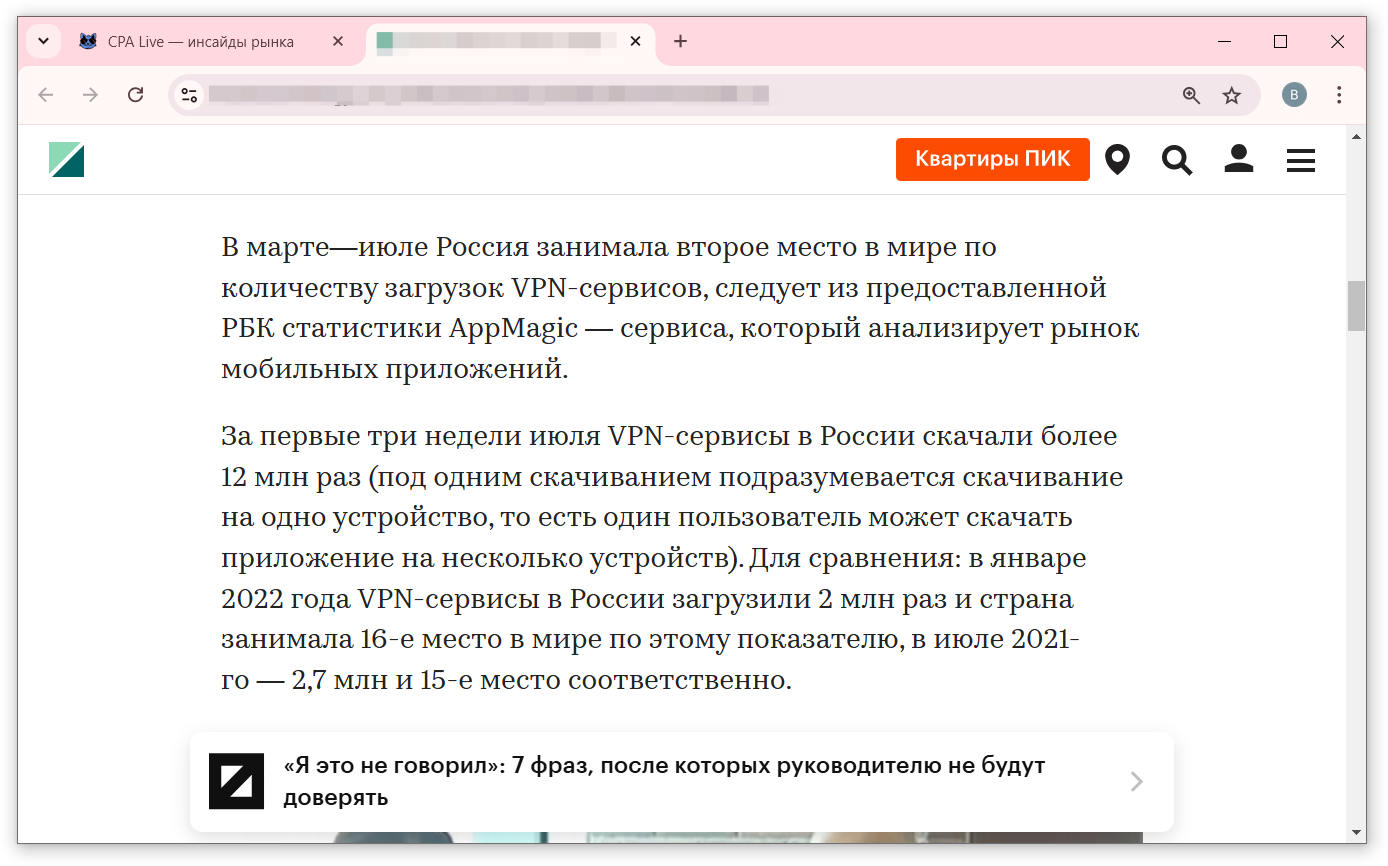Viewport: 1388px width, 866px height.
Task: Click the paragraph starting 'В марте—июле Россия'
Action: point(680,308)
